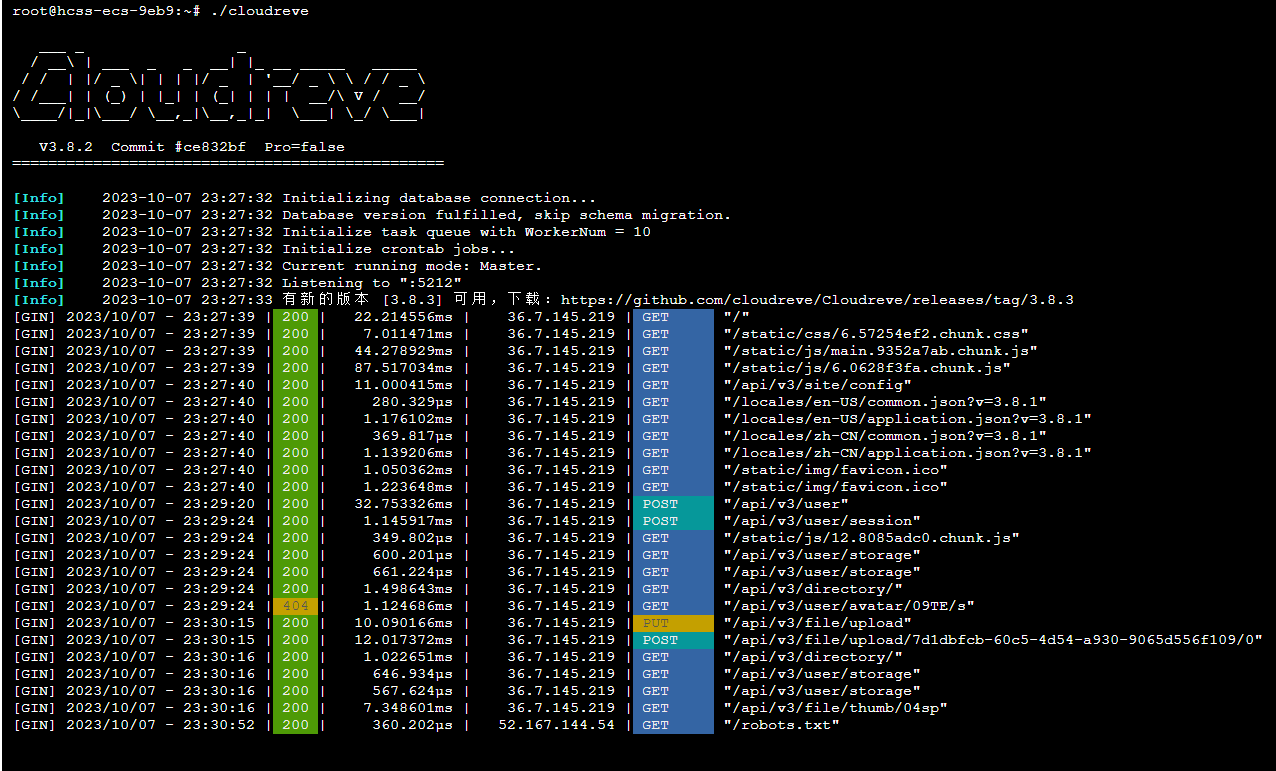
Task: Click the "/api/v3/user/avatar/09TE/s" path
Action: point(849,606)
